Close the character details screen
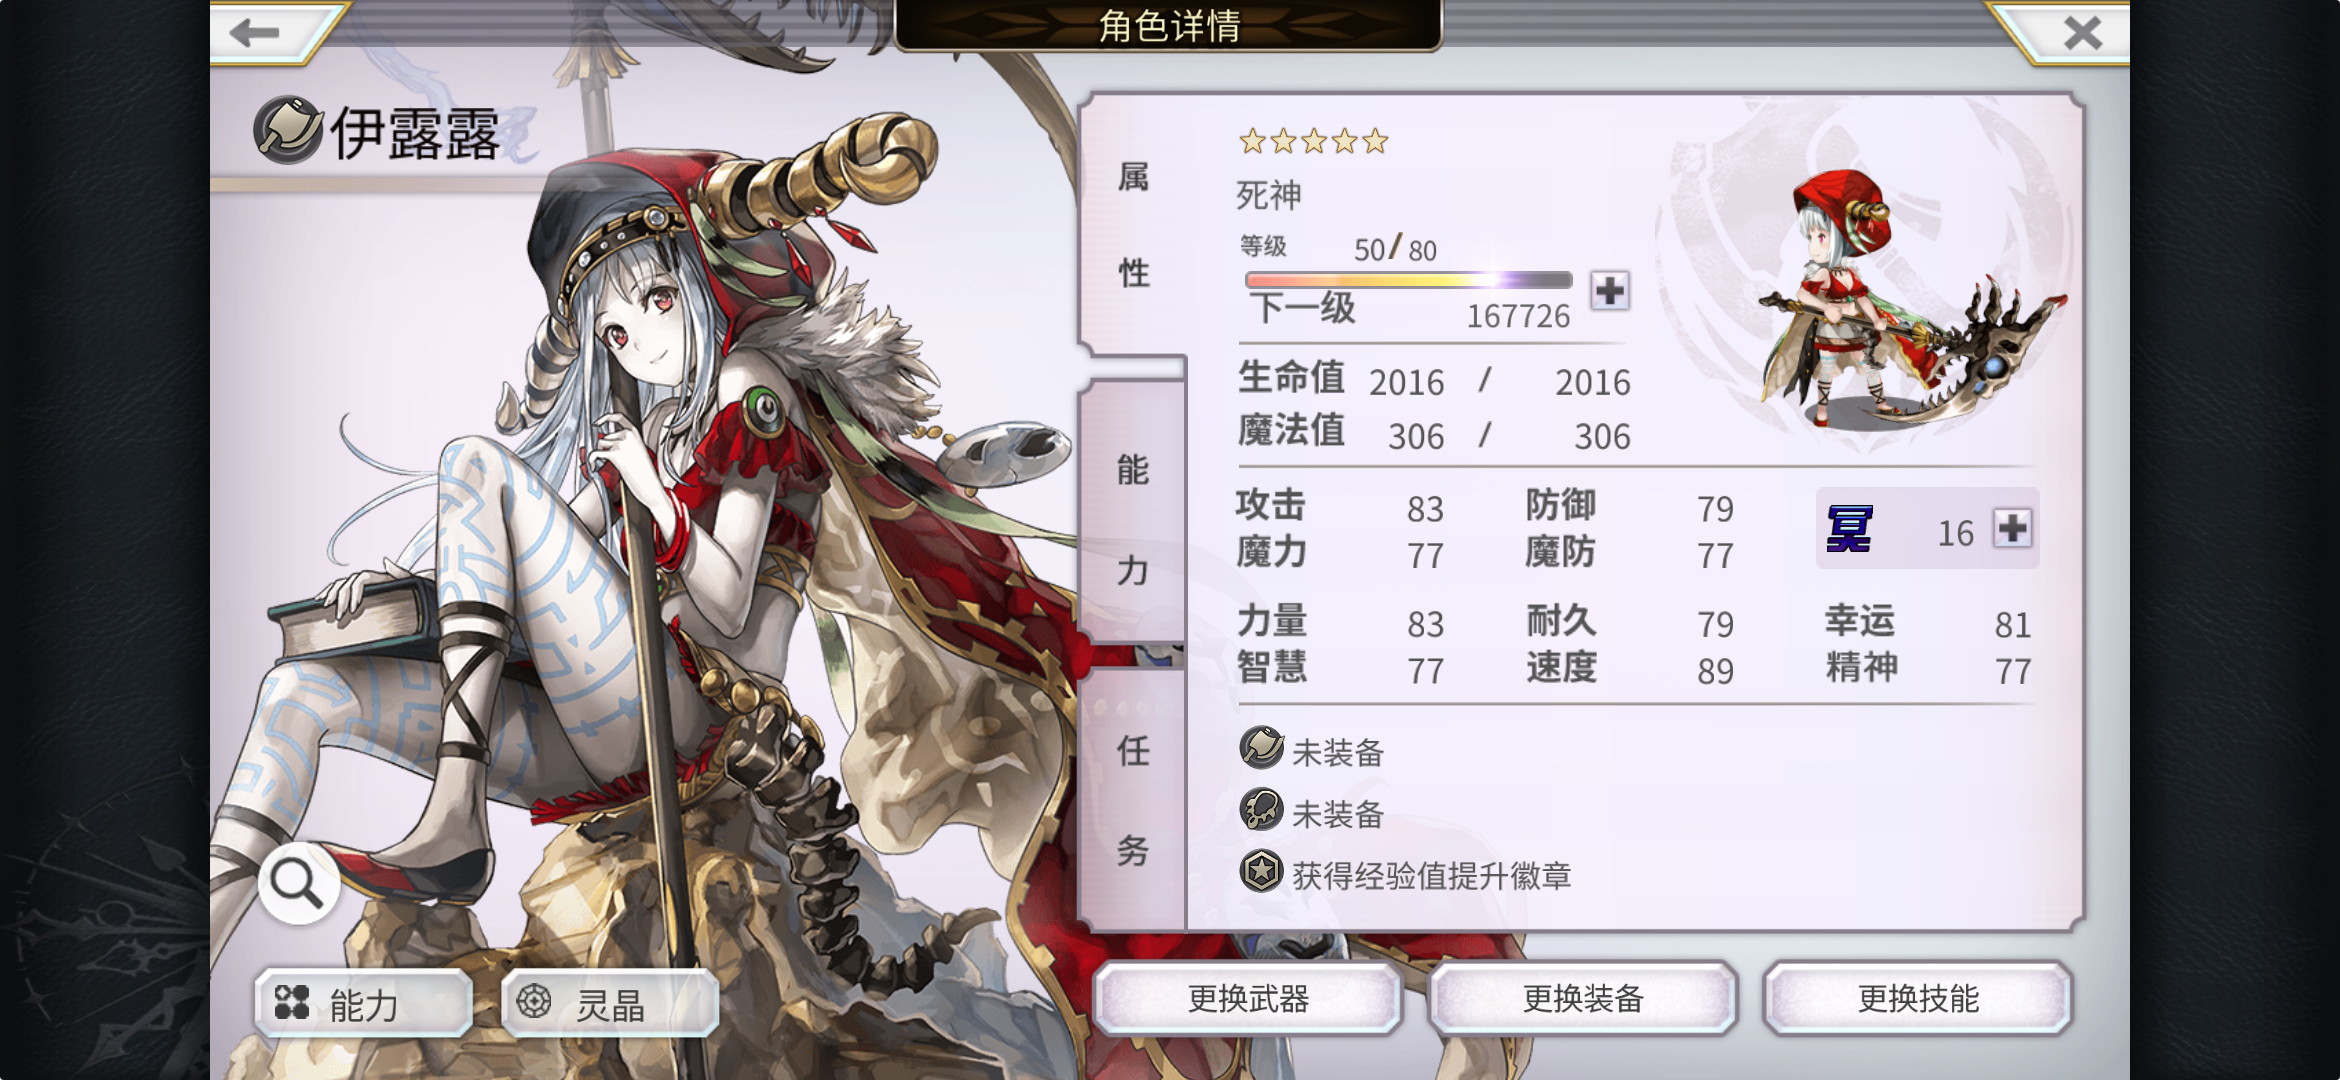 [x=2081, y=33]
